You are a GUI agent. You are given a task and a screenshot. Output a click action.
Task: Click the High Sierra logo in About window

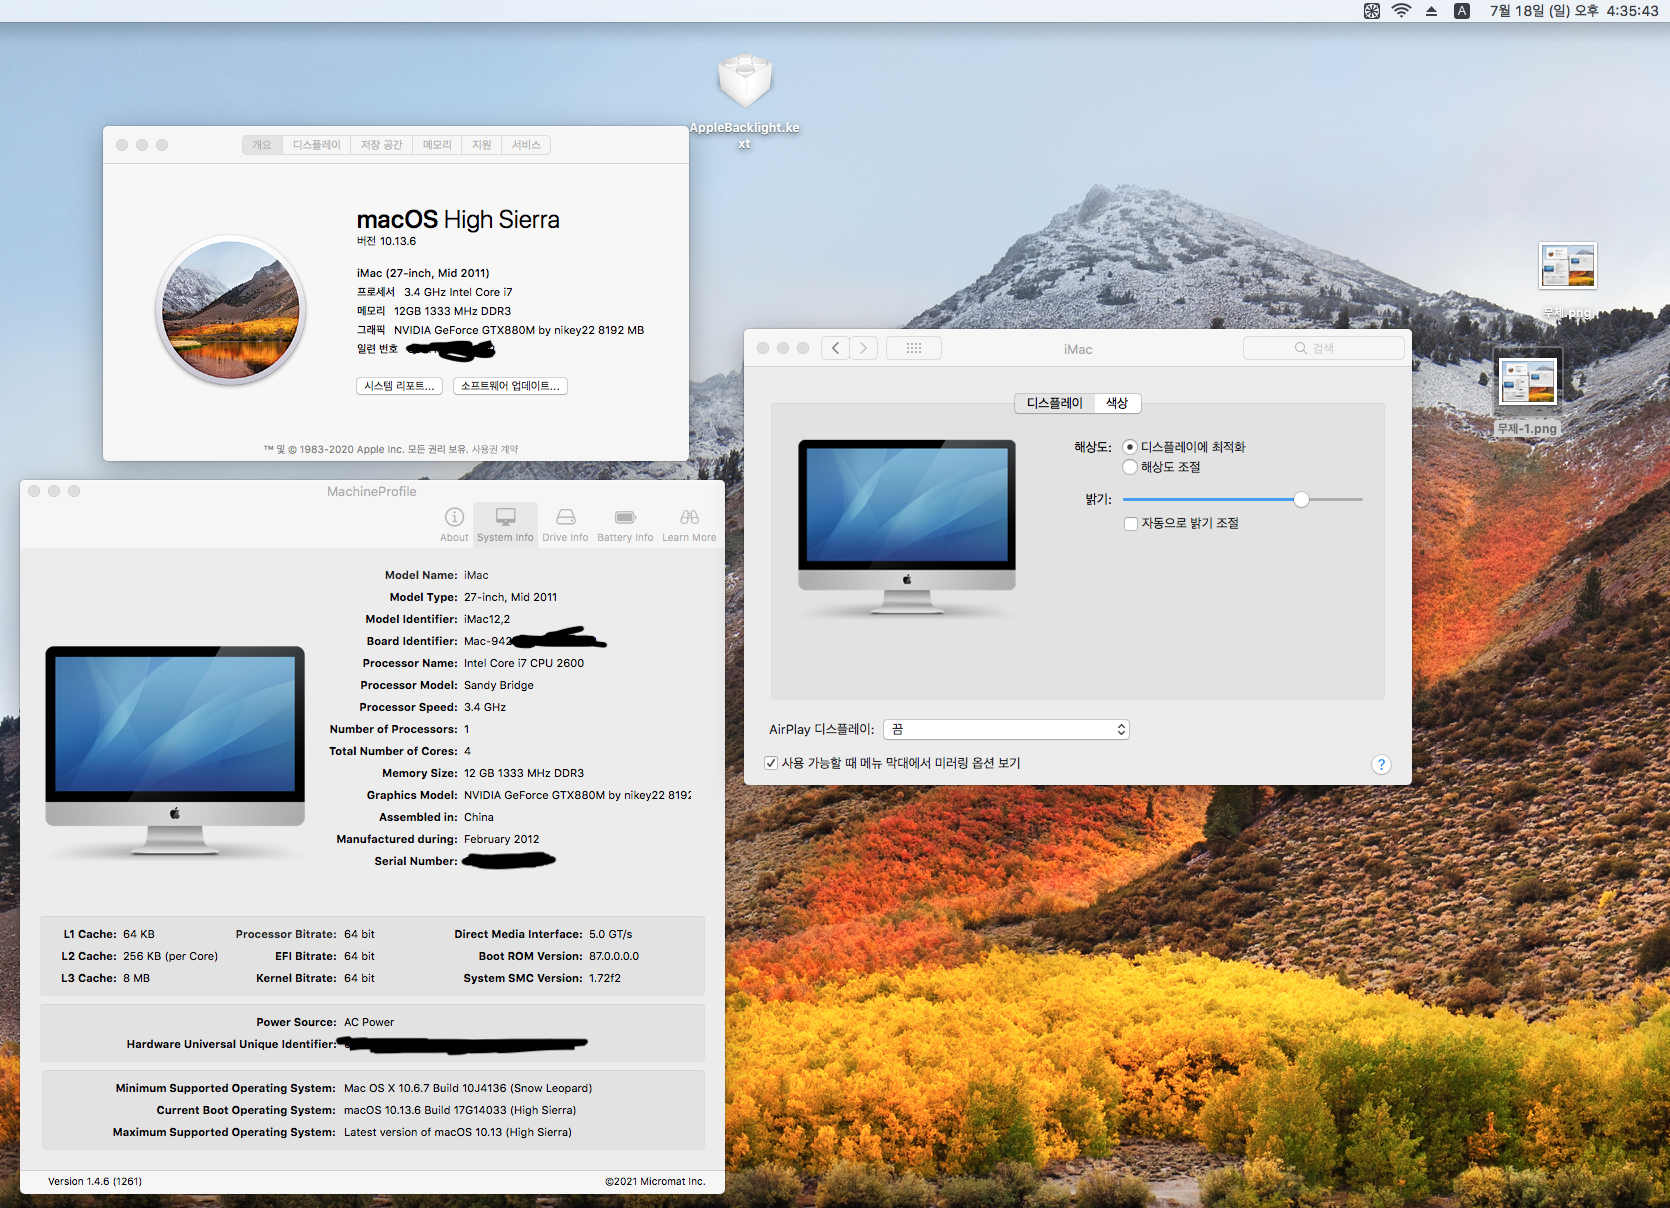(231, 310)
